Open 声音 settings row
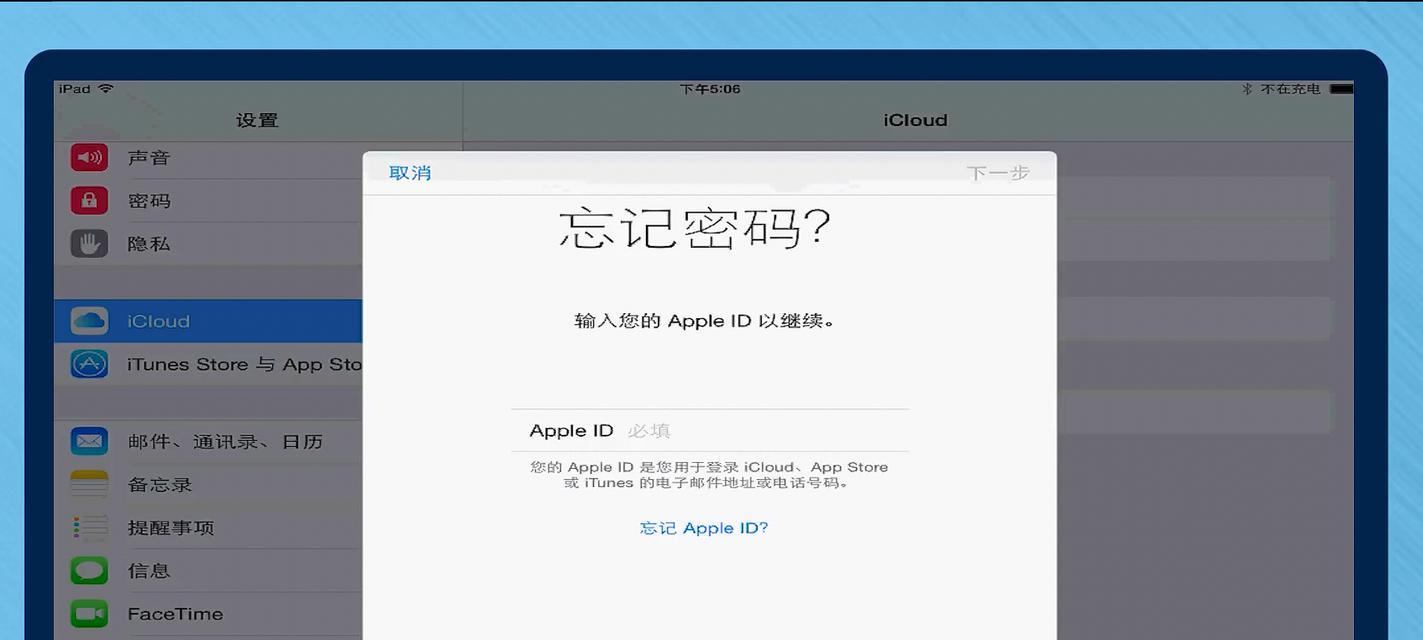Viewport: 1423px width, 640px height. coord(208,158)
